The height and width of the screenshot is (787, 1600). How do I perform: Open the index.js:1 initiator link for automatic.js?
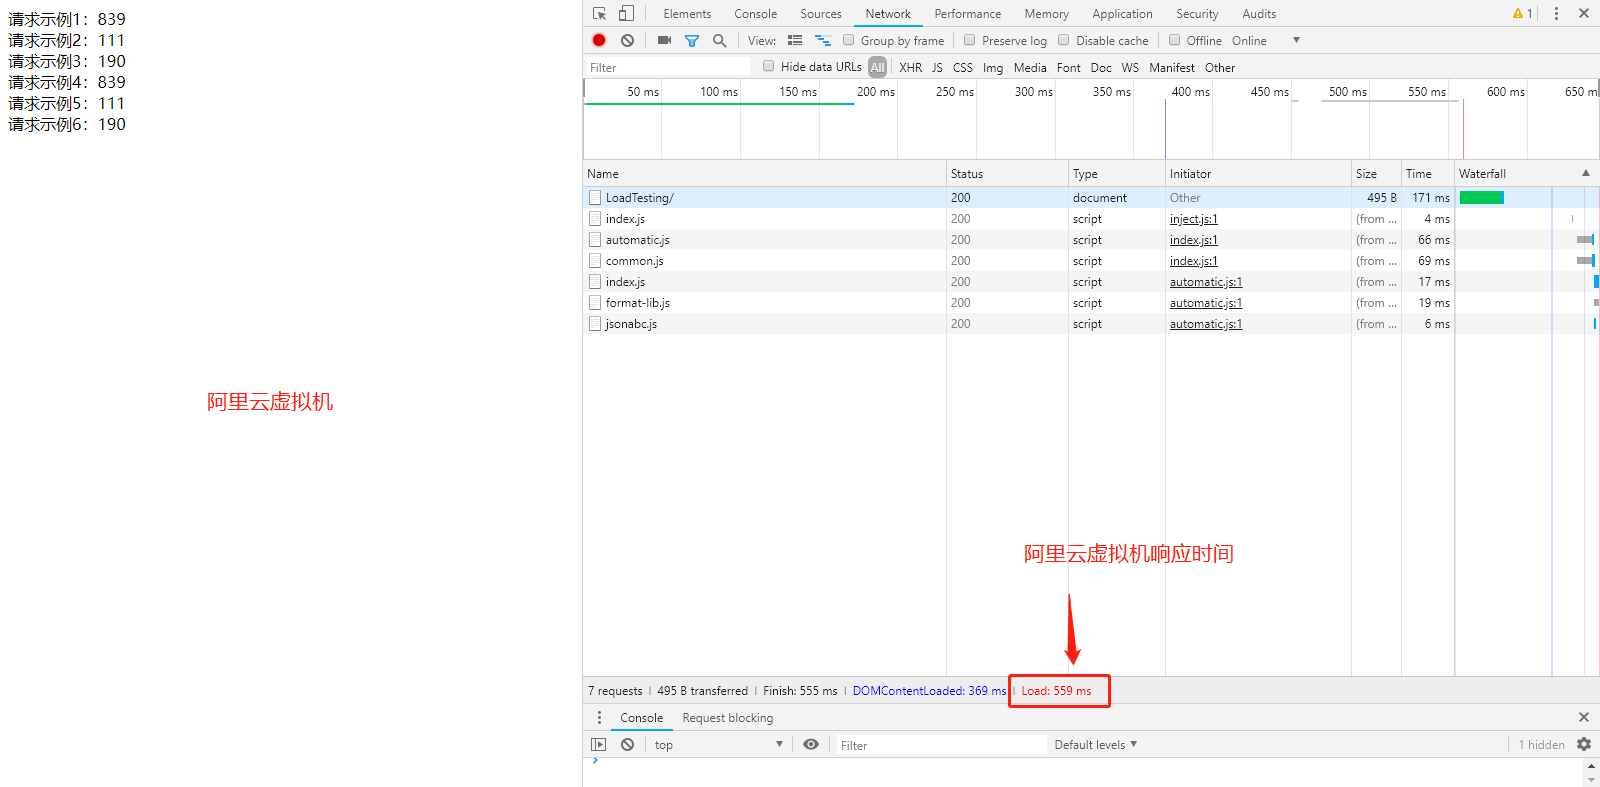tap(1194, 240)
